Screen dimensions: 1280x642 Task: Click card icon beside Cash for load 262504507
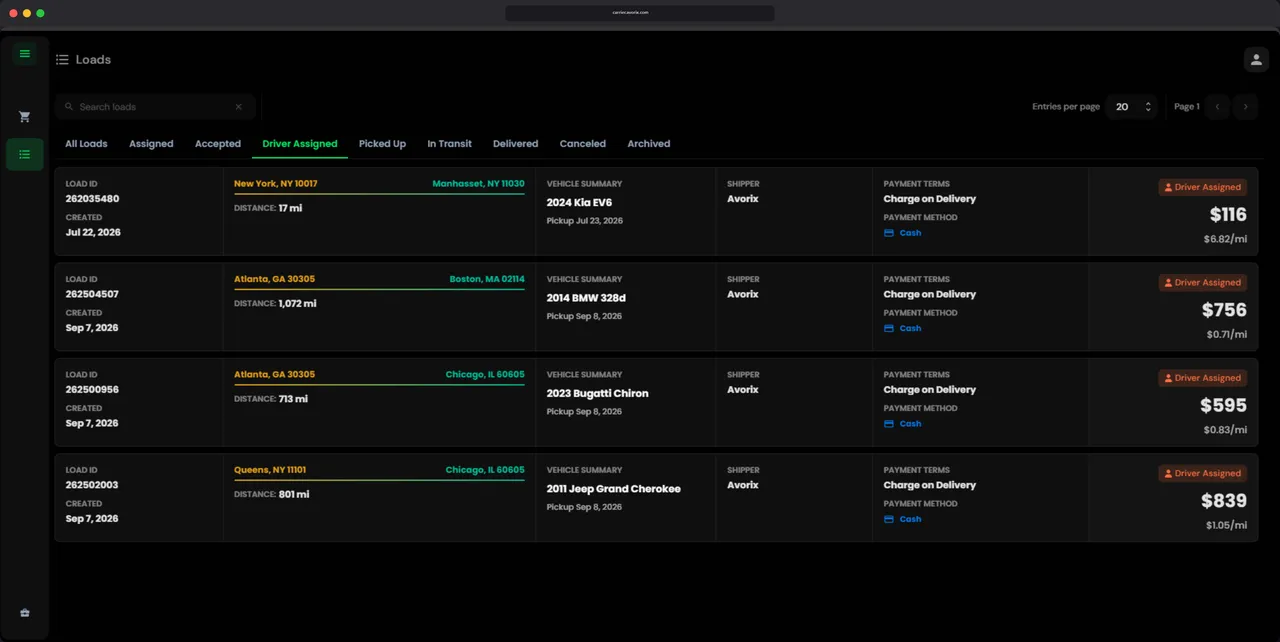tap(889, 328)
